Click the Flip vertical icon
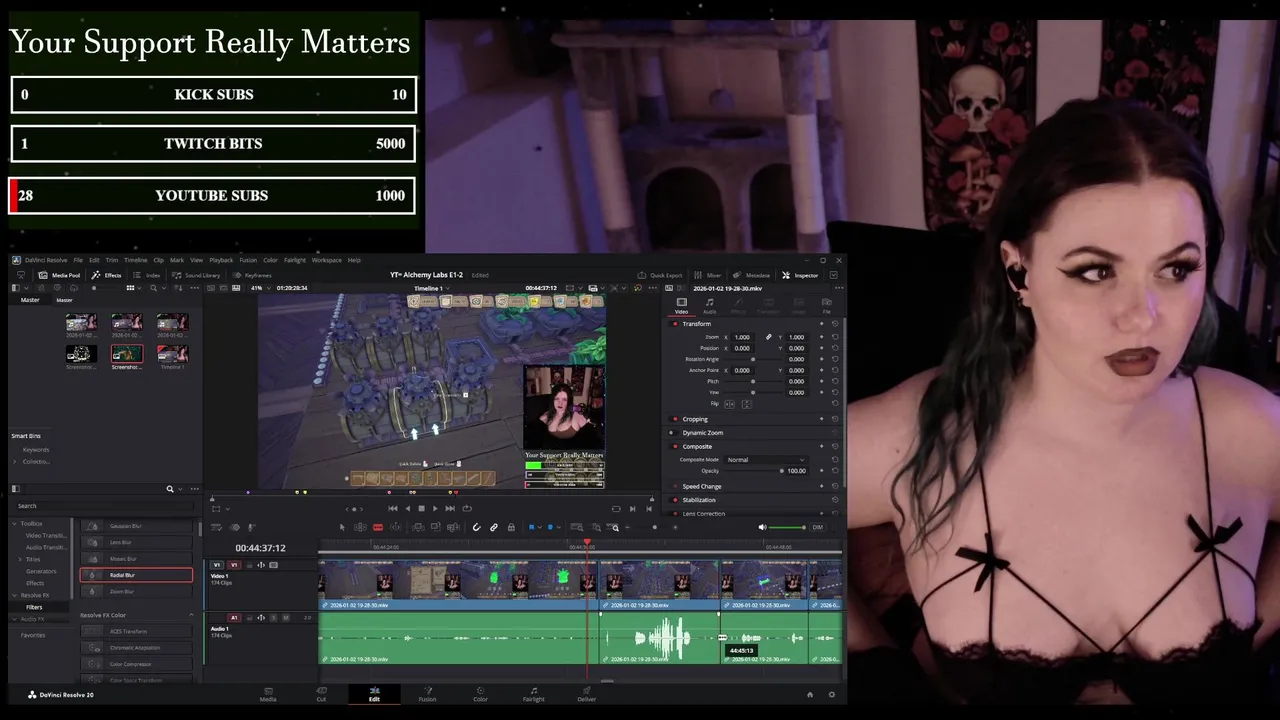Screen dimensions: 1280x720 click(x=746, y=403)
